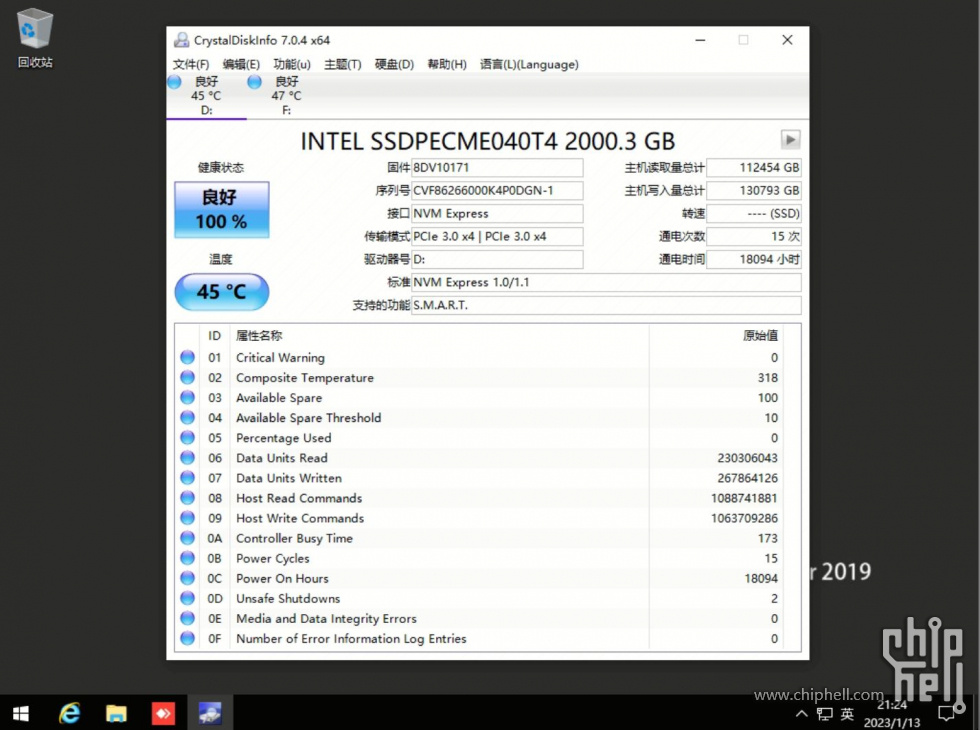The image size is (980, 730).
Task: Click the status icon for Host Write Commands
Action: coord(188,518)
